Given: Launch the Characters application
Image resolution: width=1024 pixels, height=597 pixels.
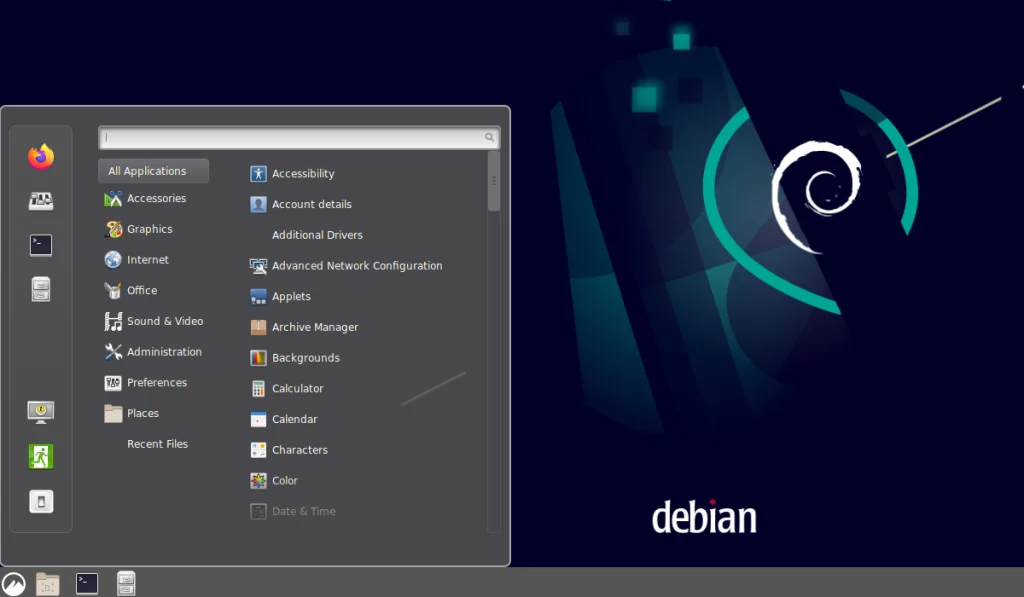Looking at the screenshot, I should coord(298,449).
